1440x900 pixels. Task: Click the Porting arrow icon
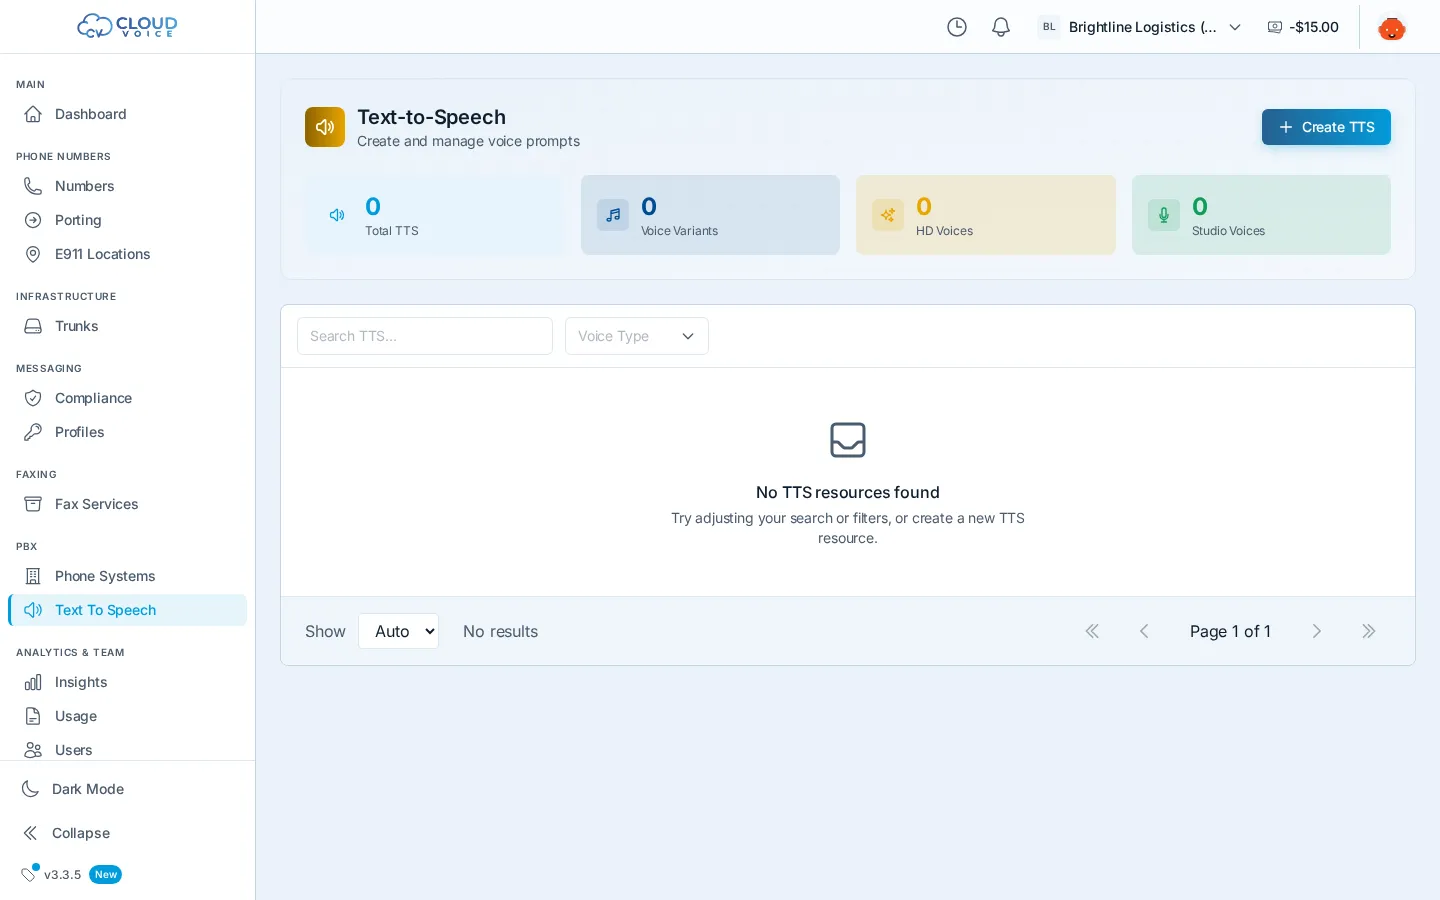[x=33, y=220]
